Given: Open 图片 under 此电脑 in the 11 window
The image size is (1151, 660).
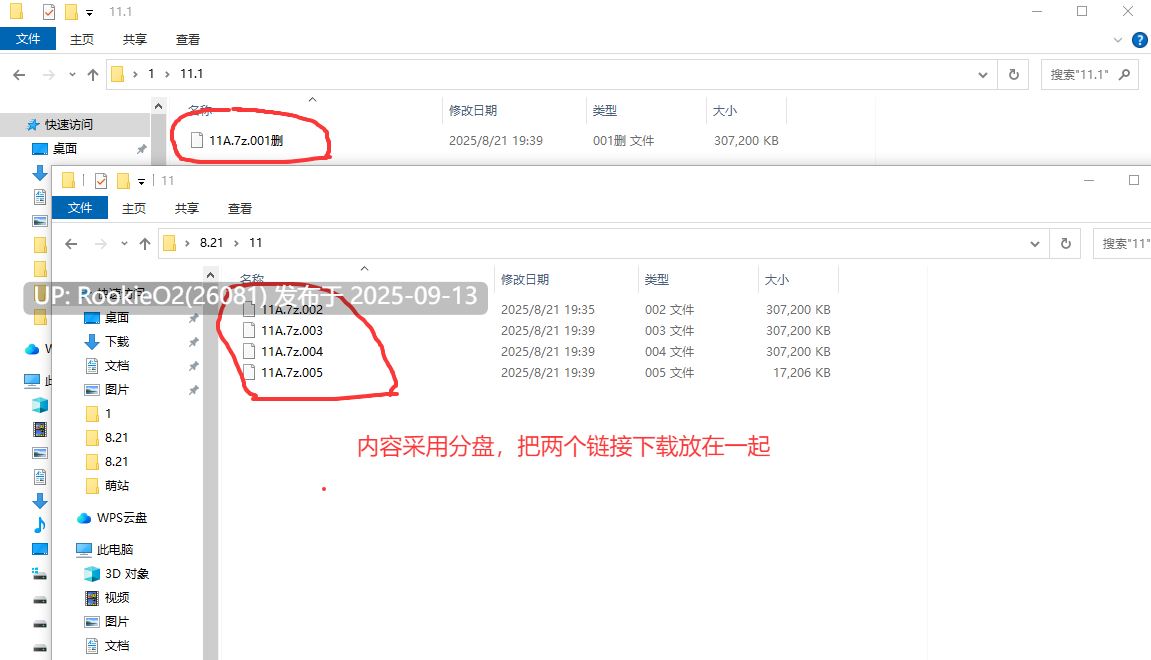Looking at the screenshot, I should tap(117, 621).
